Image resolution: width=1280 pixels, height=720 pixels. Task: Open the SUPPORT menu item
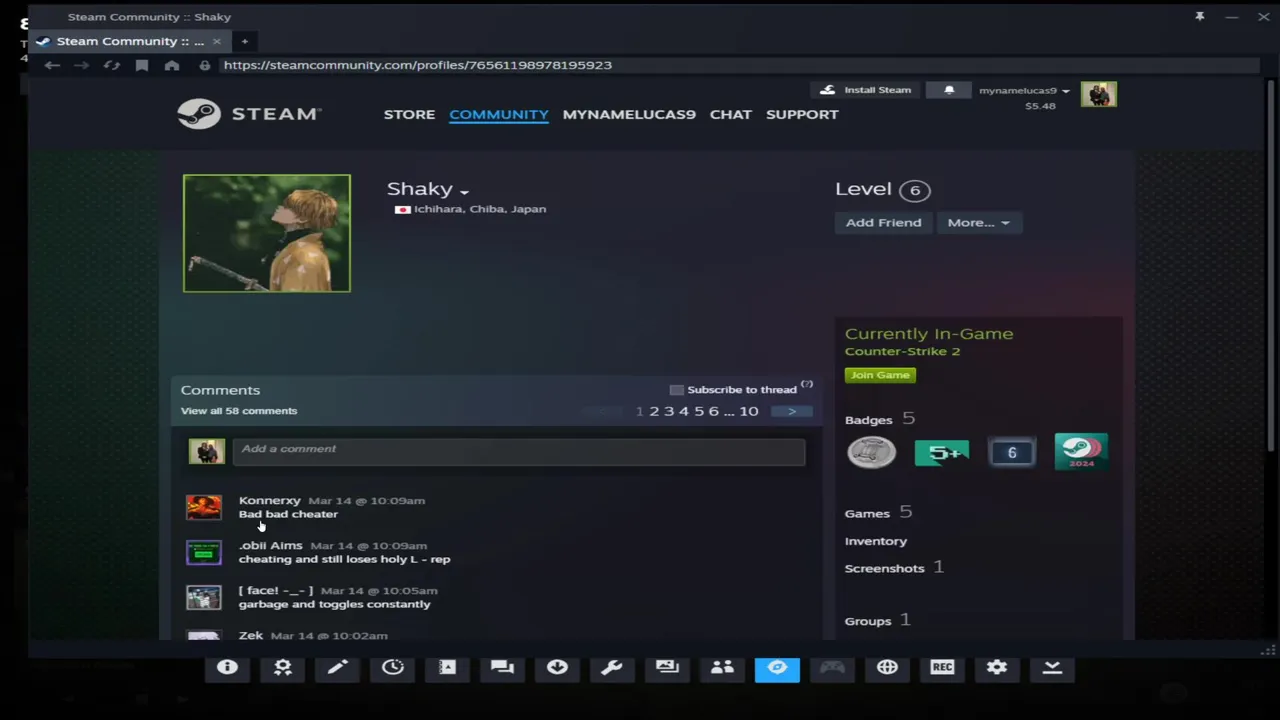802,114
